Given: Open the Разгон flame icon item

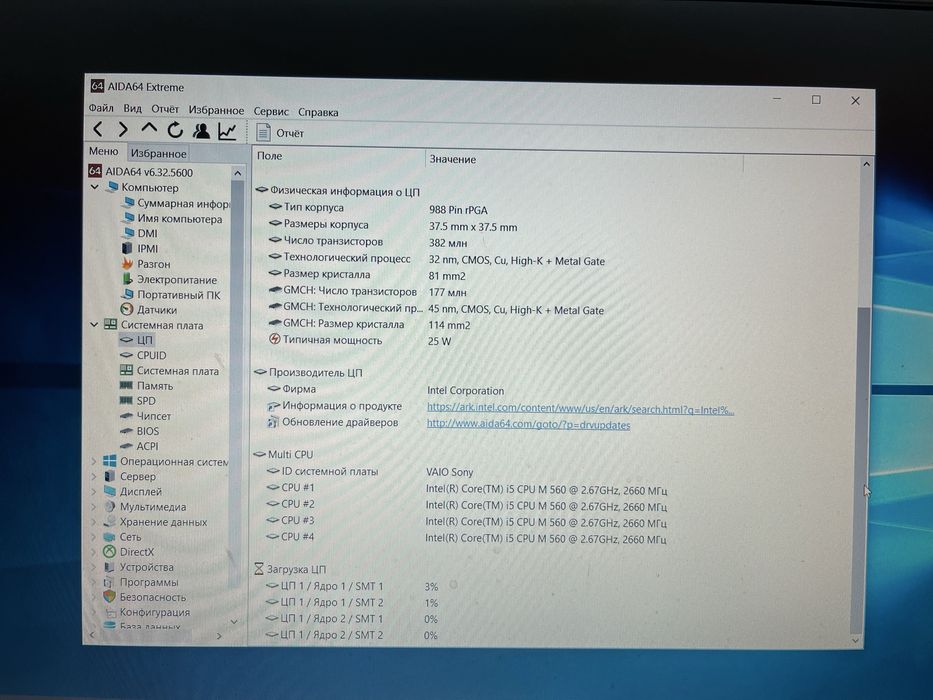Looking at the screenshot, I should click(x=146, y=264).
